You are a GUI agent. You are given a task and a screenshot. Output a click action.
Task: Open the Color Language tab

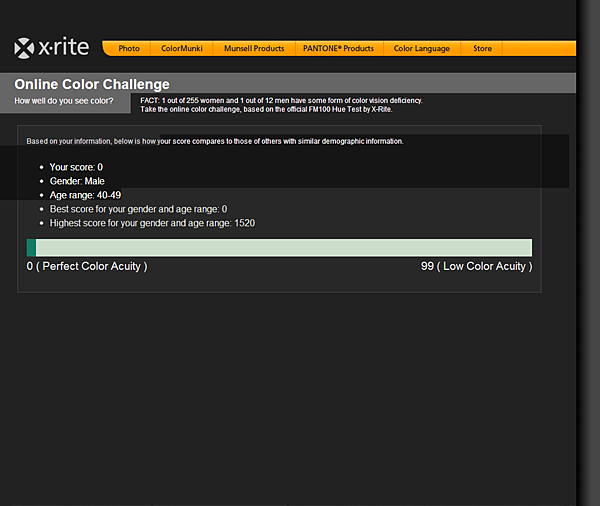click(422, 49)
